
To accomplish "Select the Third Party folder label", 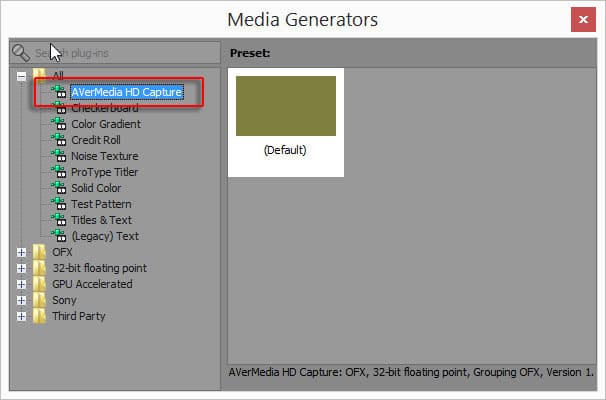I will [79, 316].
